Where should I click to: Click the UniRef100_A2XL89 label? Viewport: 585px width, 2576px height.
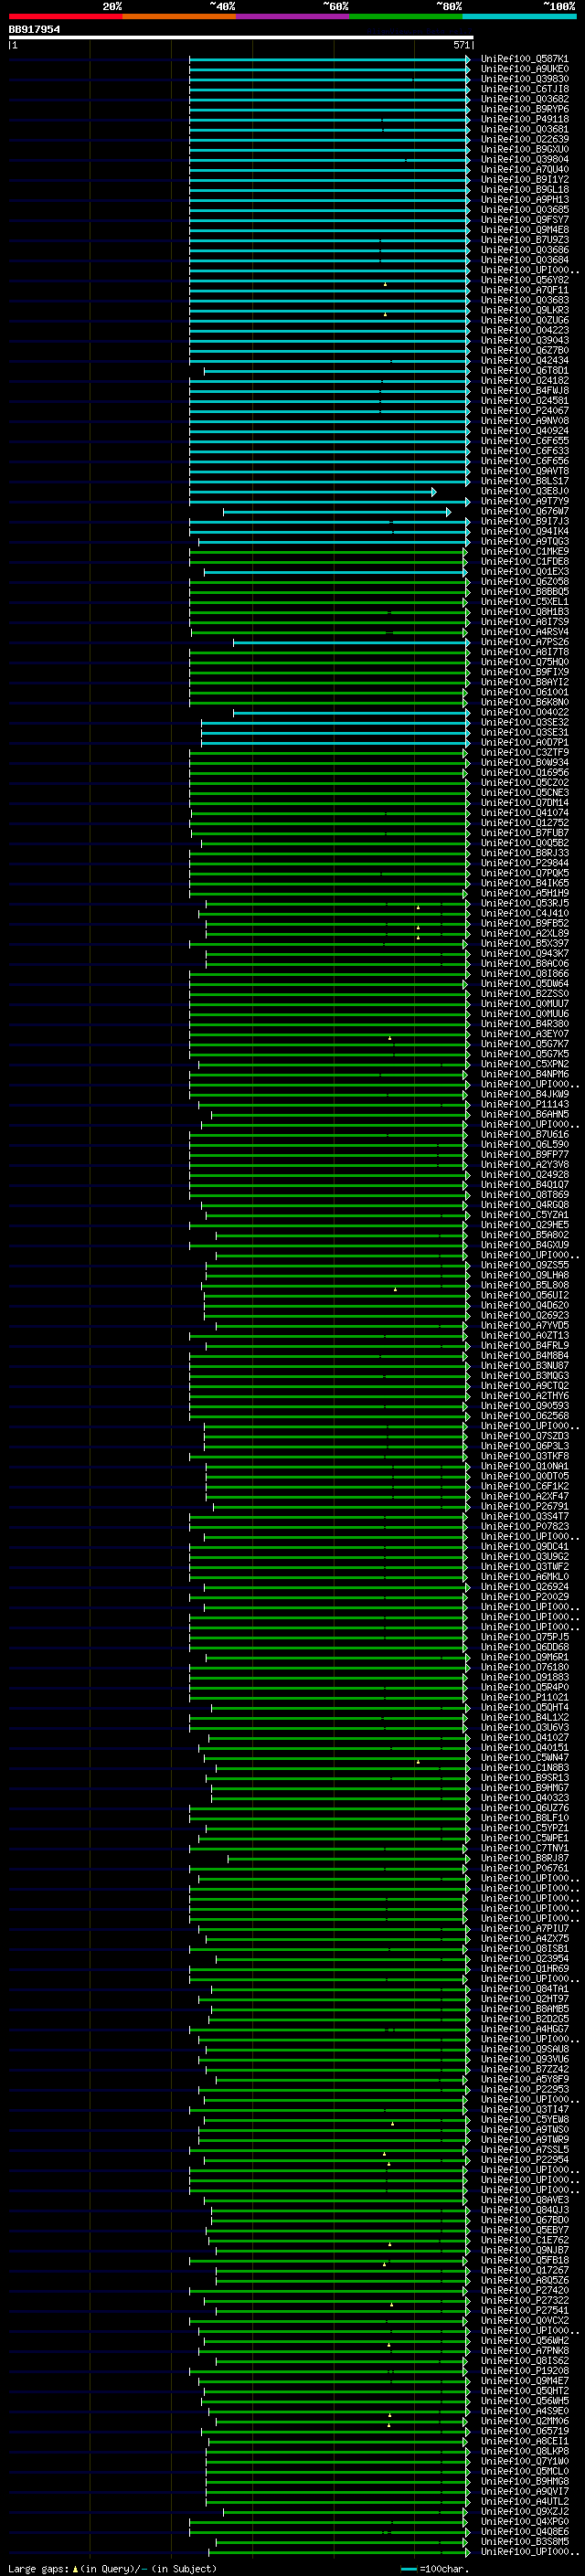[x=524, y=934]
